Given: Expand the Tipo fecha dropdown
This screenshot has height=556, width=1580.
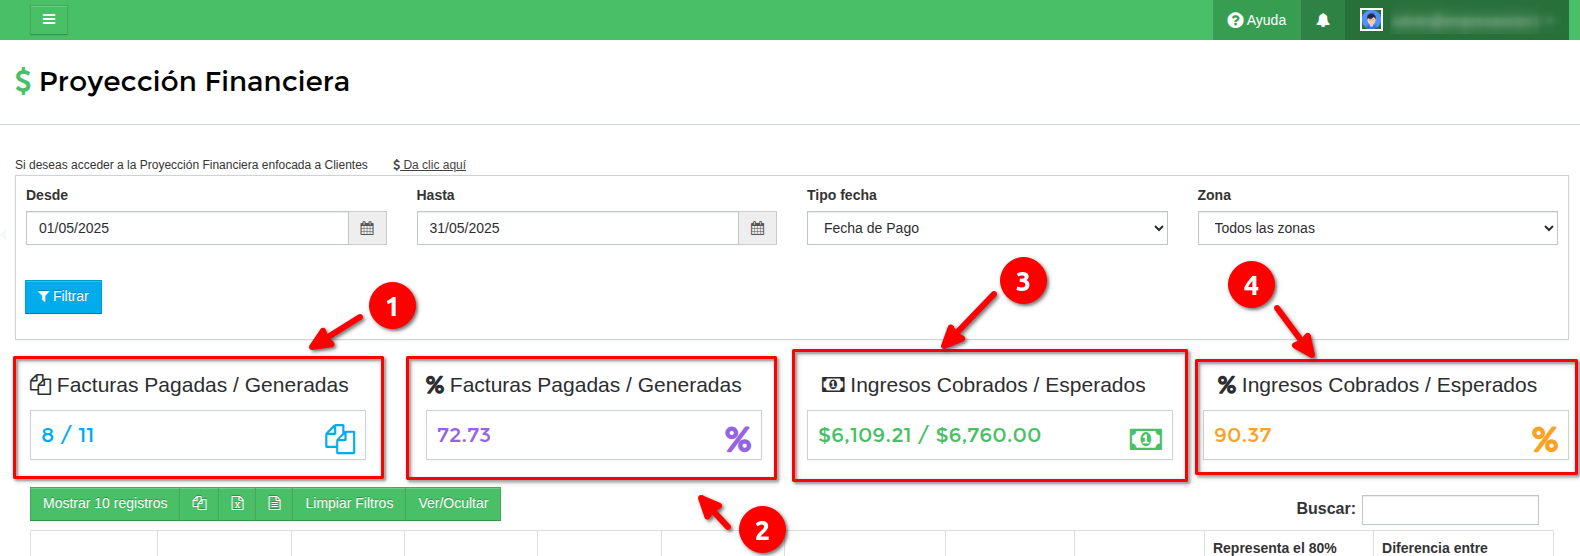Looking at the screenshot, I should coord(987,228).
